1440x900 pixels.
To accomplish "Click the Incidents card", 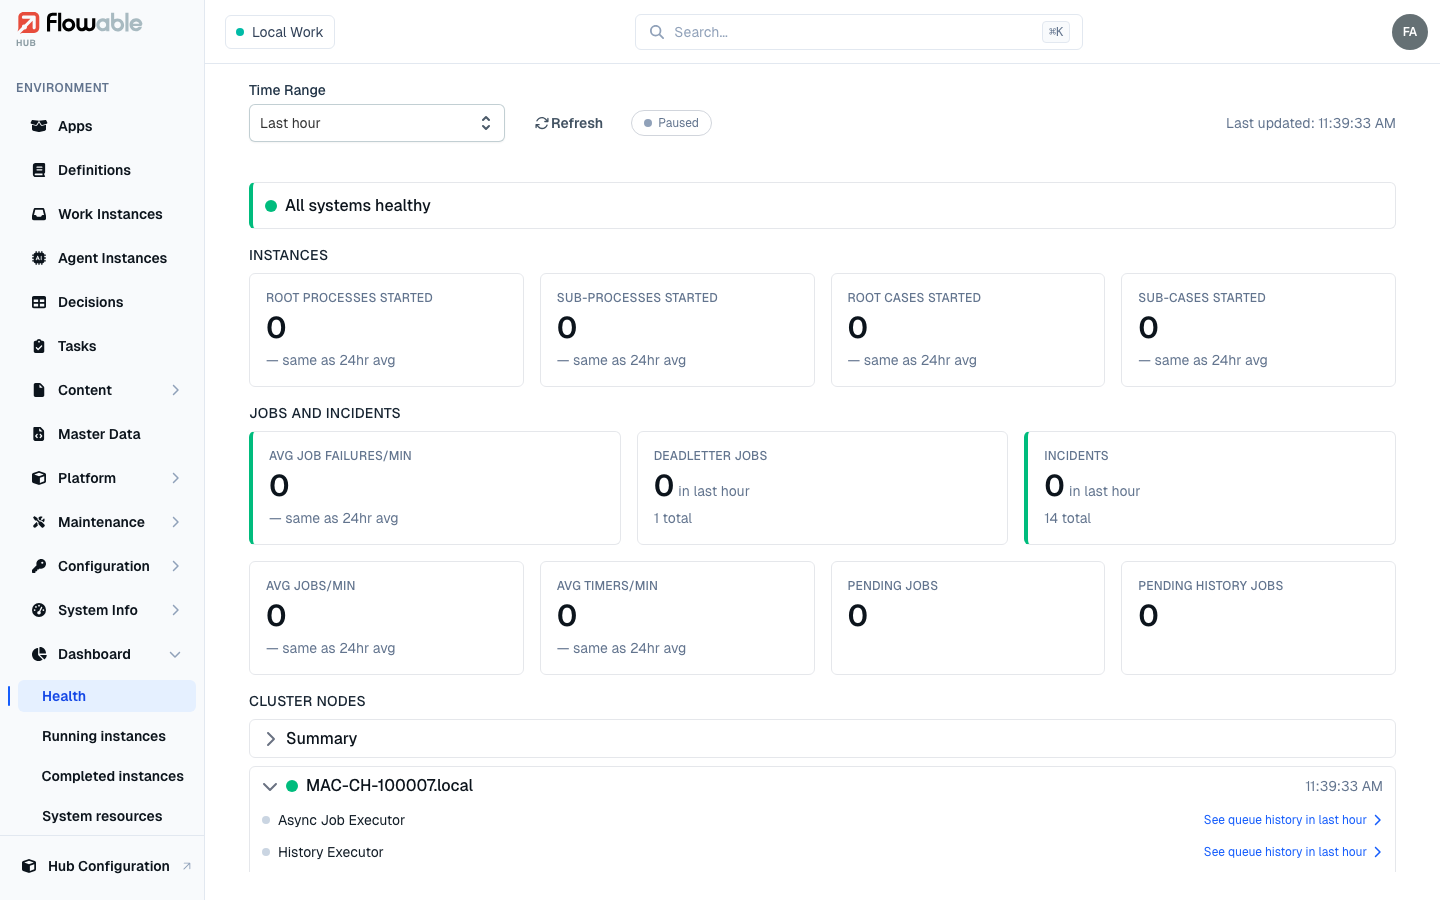I will [1210, 488].
